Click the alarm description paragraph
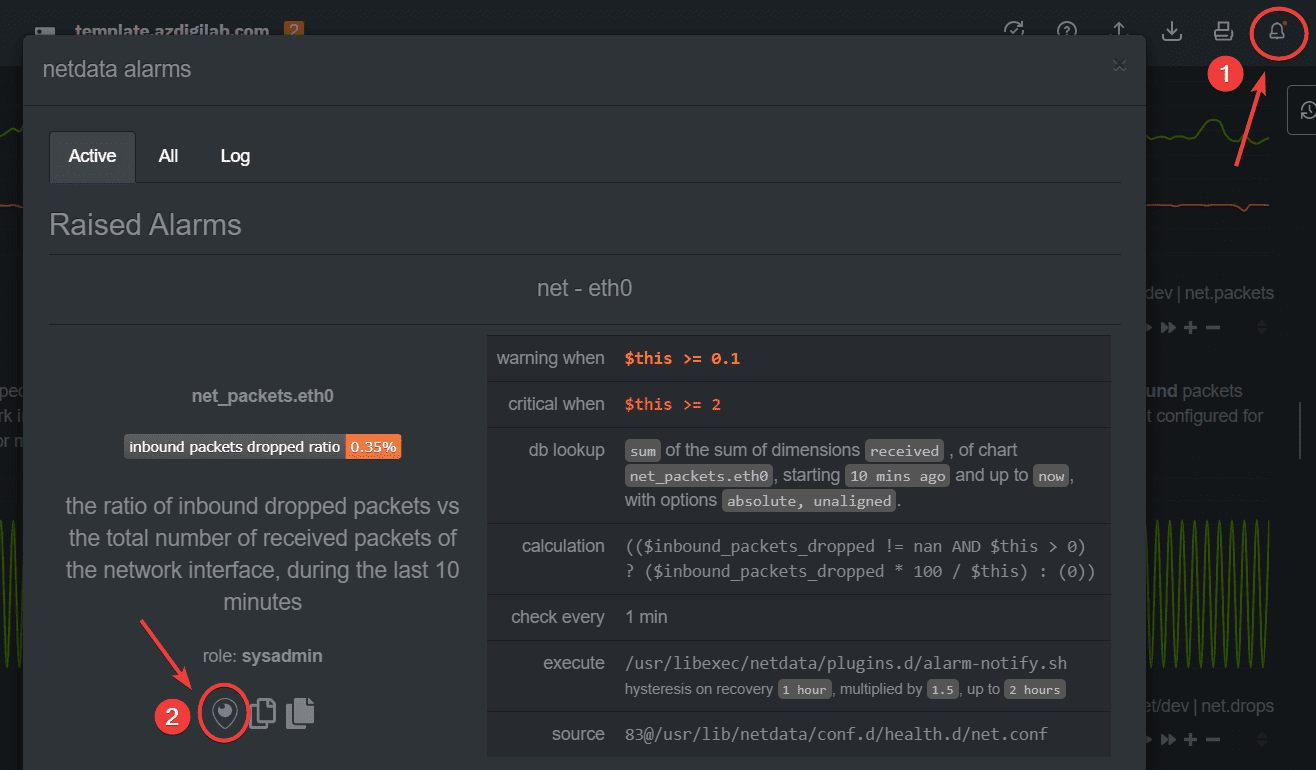This screenshot has width=1316, height=770. pos(262,553)
